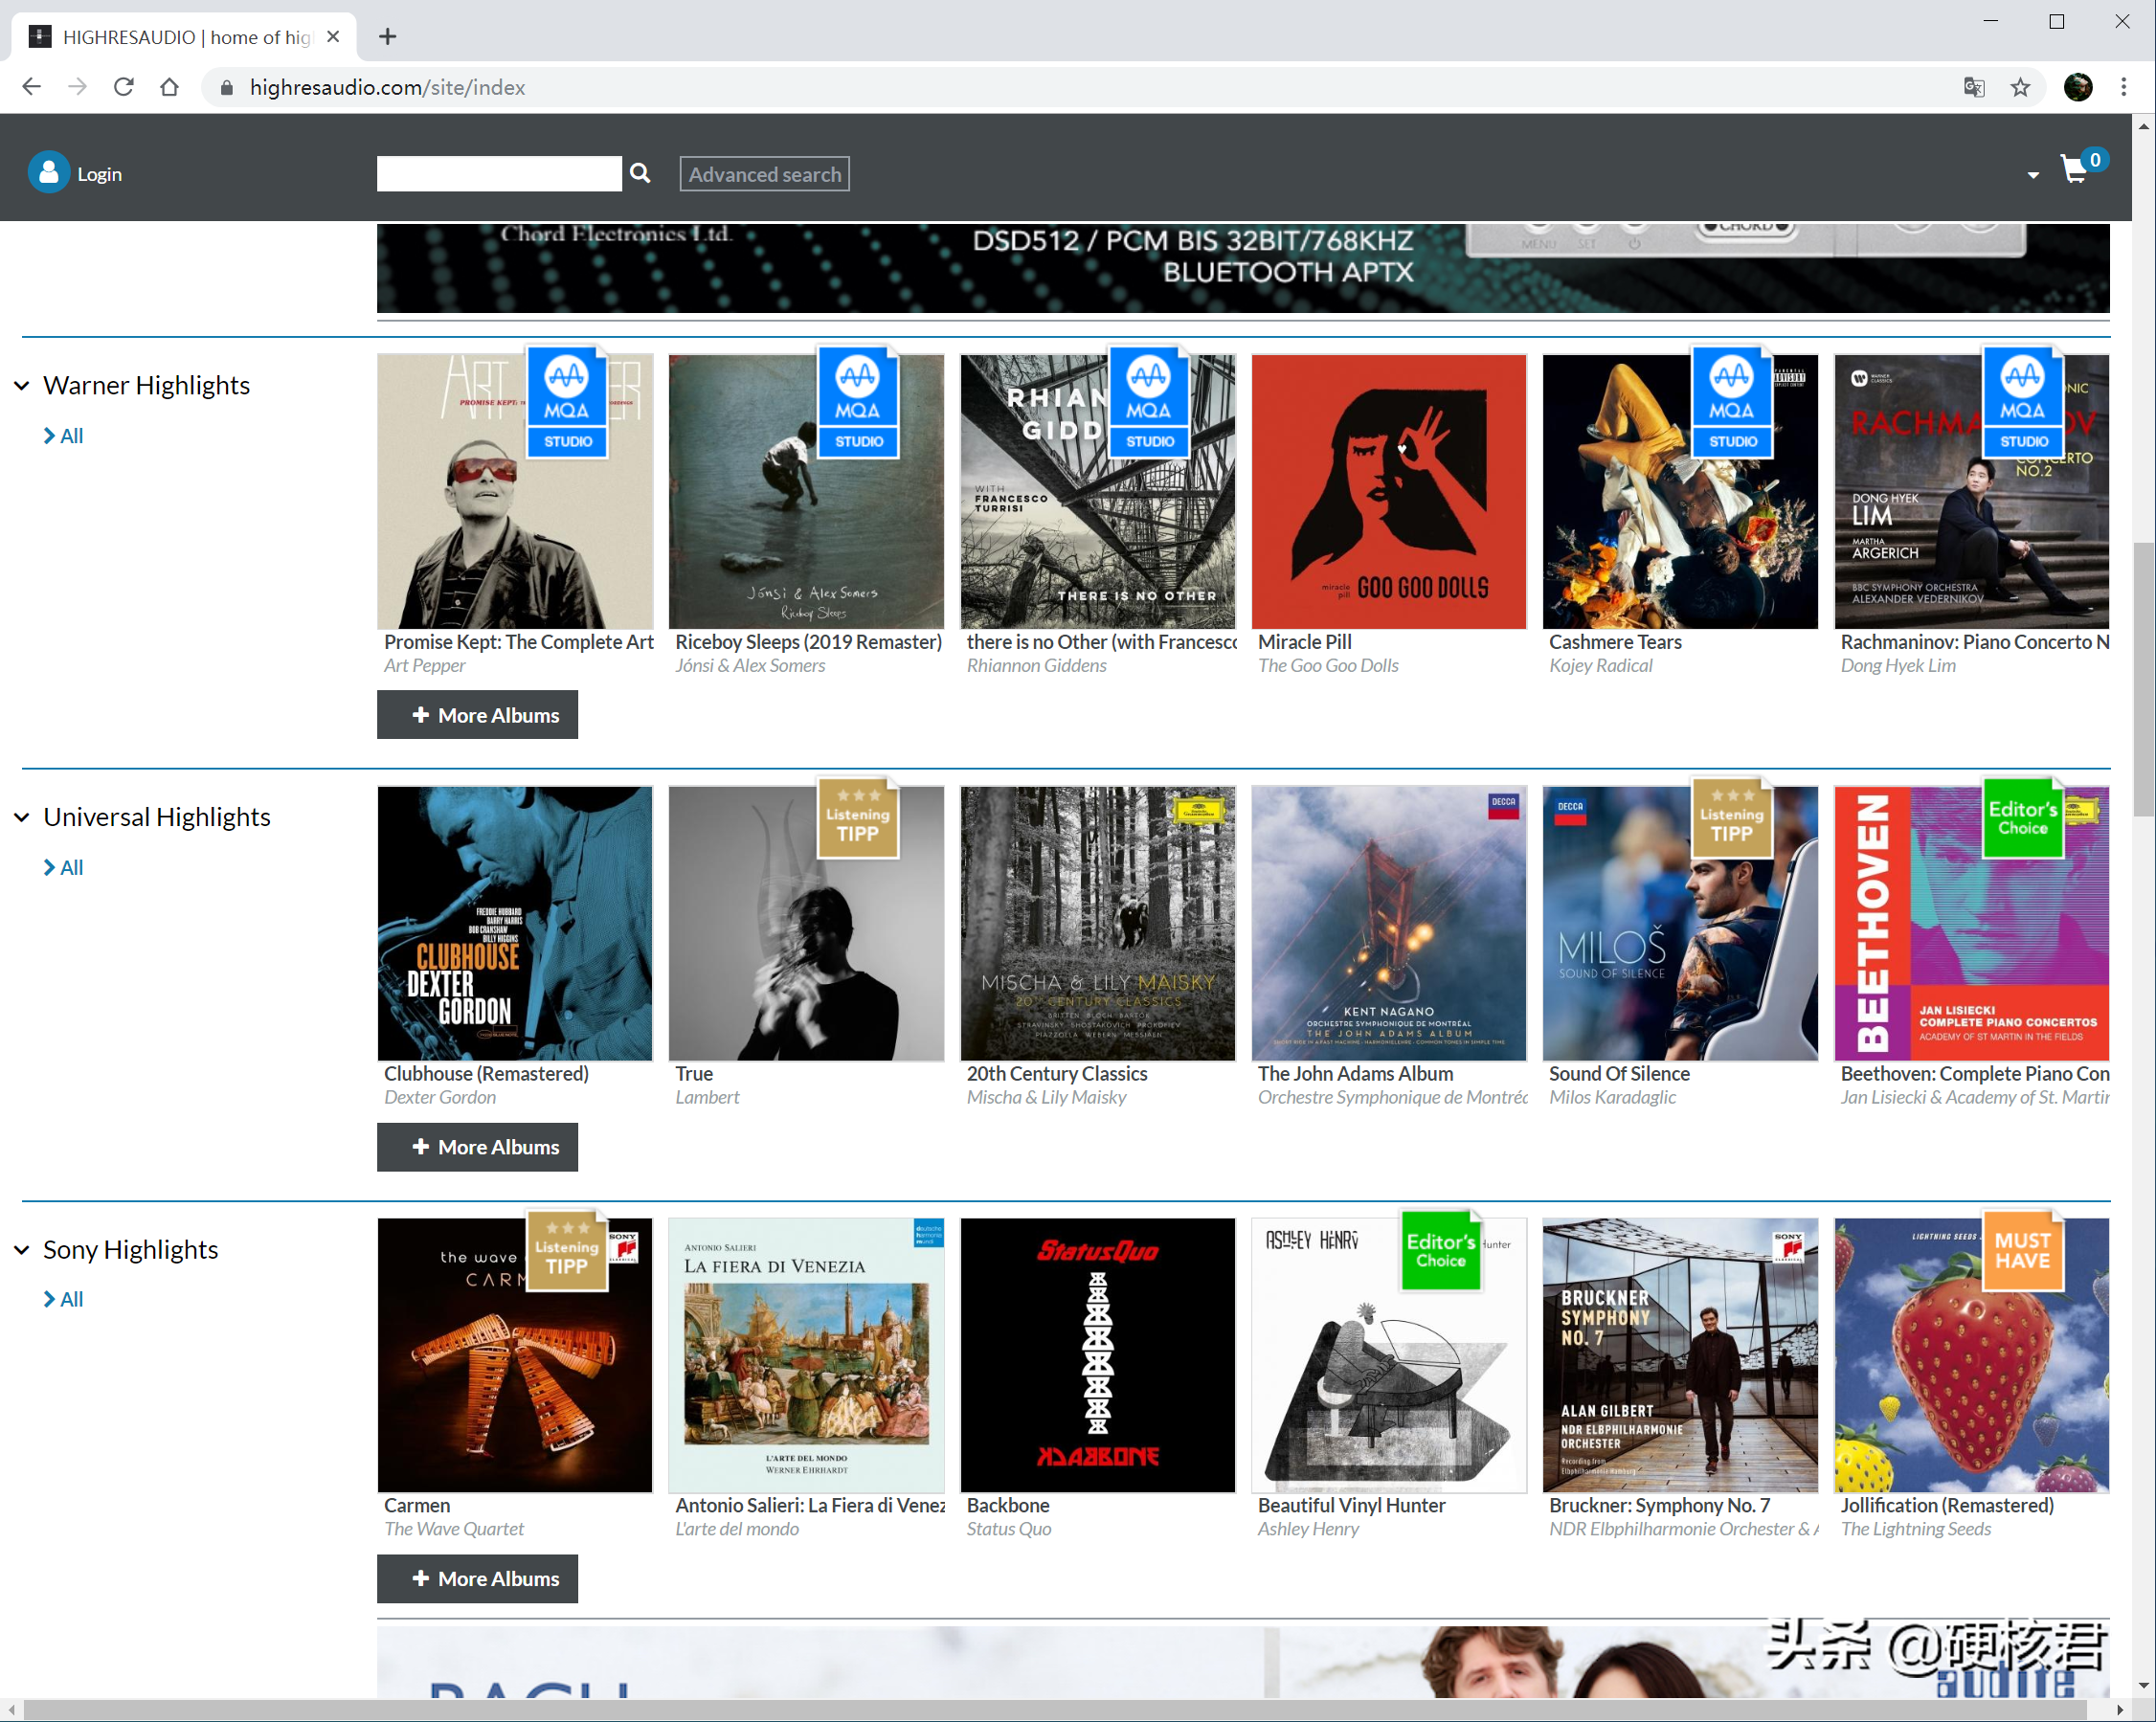Click the shopping cart icon
The width and height of the screenshot is (2156, 1722).
2073,170
